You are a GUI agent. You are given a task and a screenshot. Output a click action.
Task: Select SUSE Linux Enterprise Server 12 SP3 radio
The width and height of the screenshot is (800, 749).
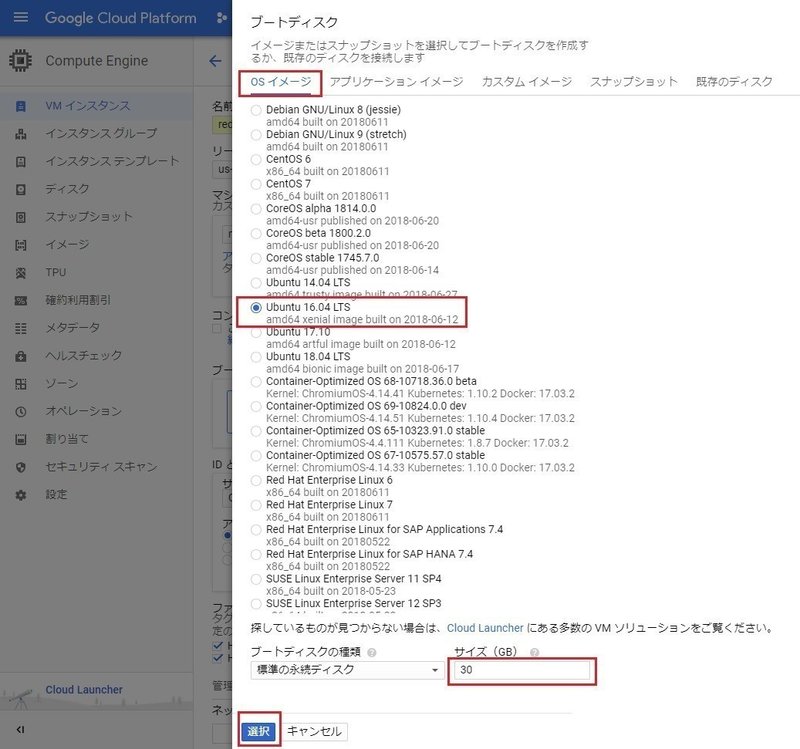[256, 604]
